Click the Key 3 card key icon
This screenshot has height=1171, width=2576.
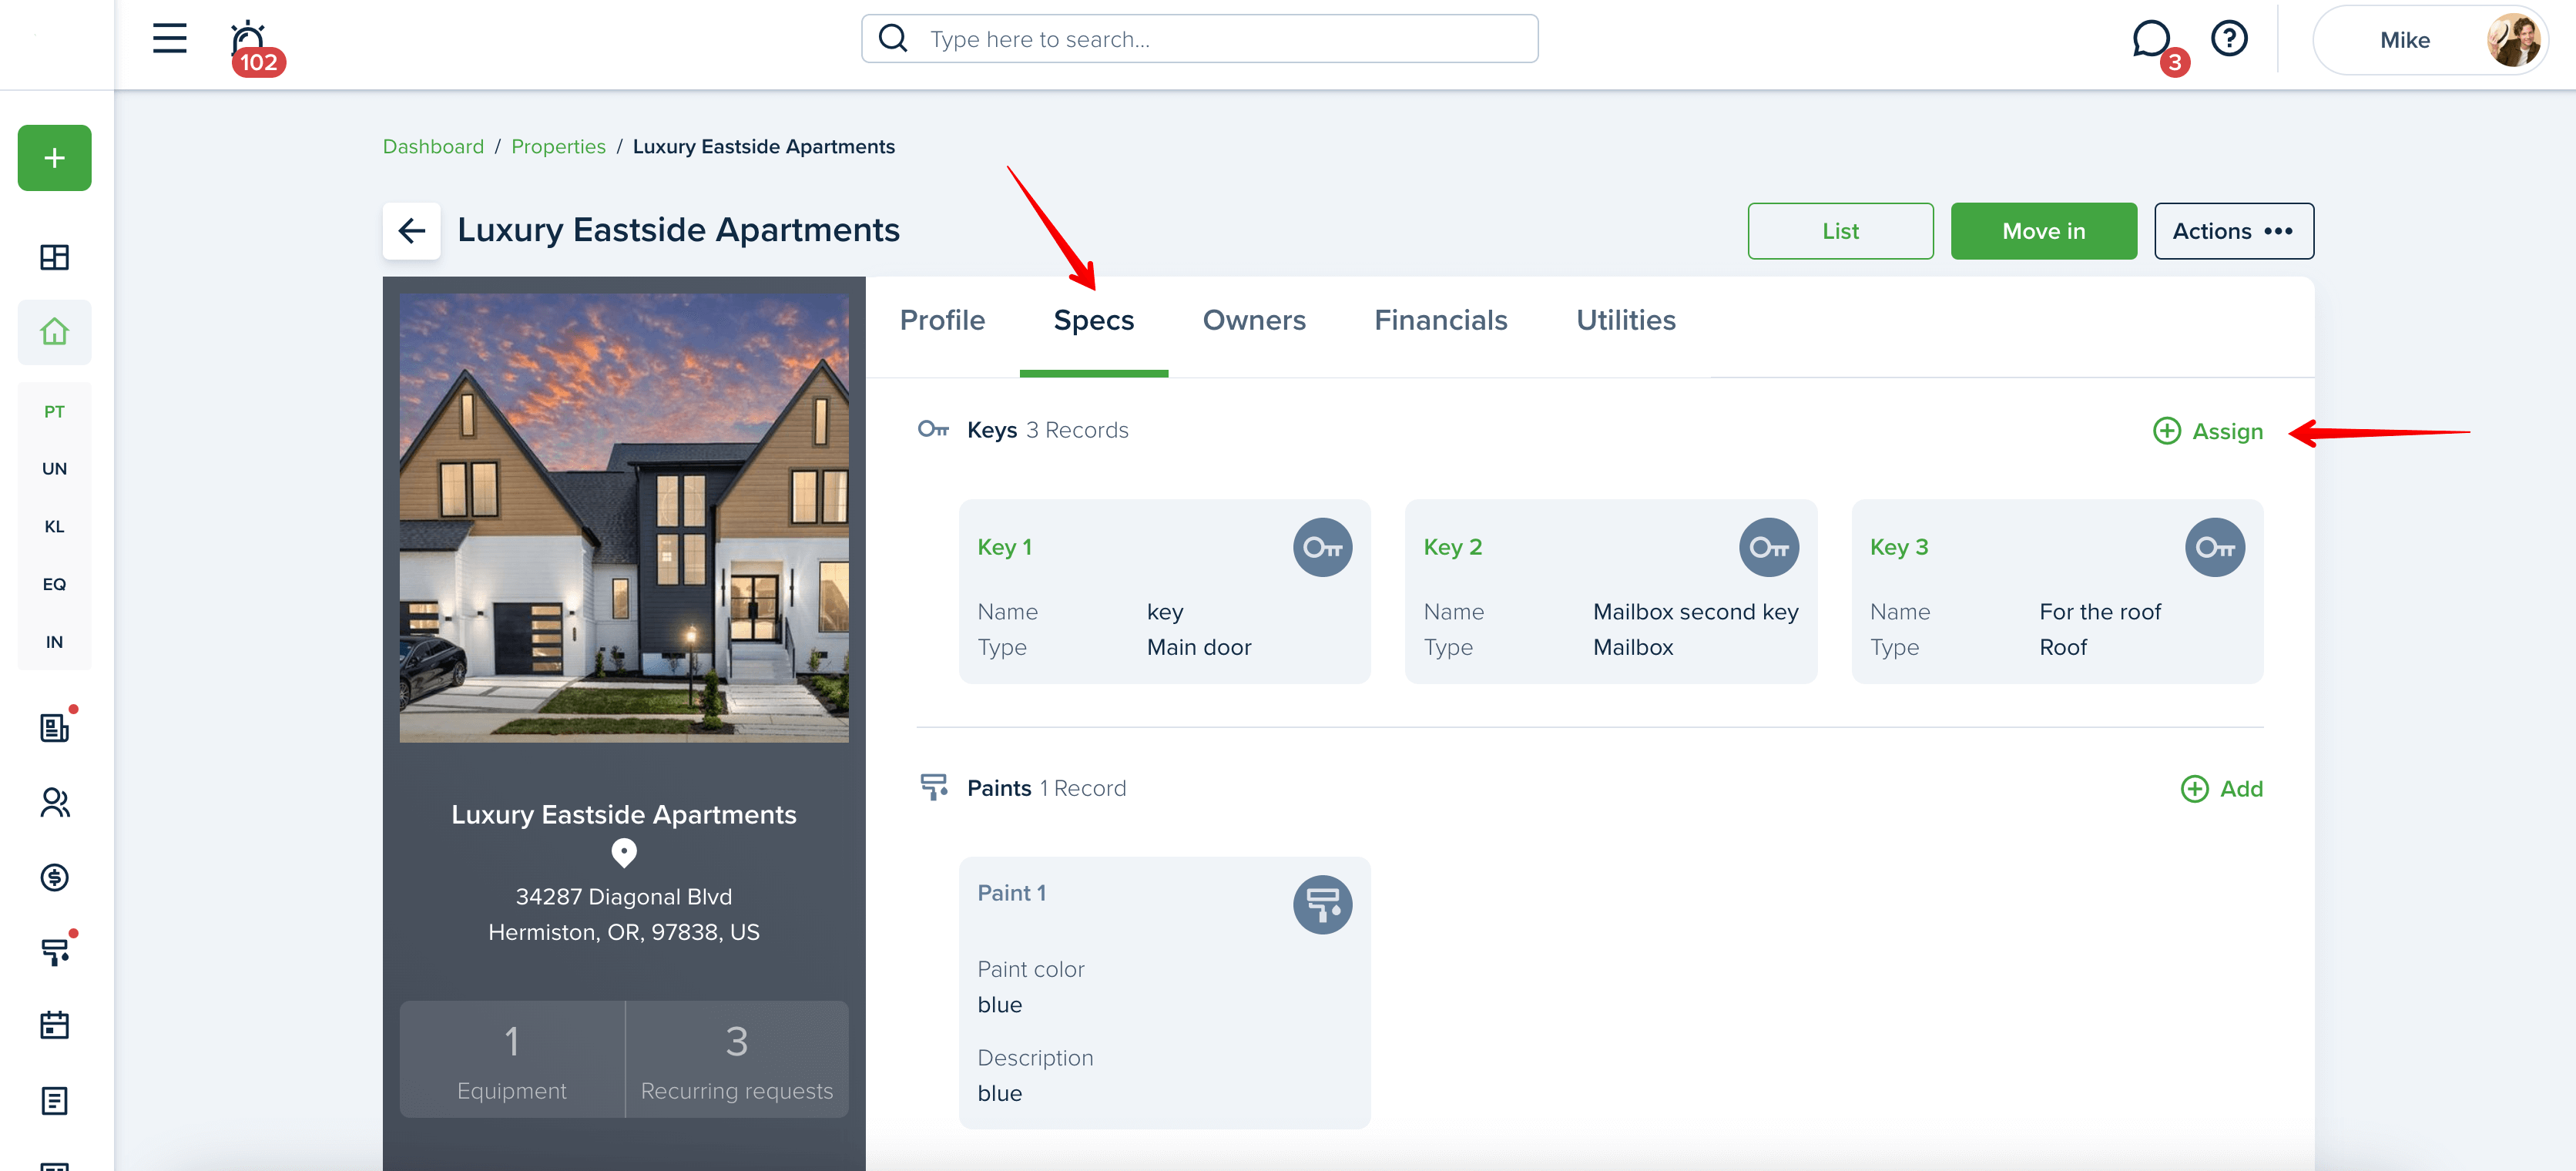click(x=2214, y=547)
